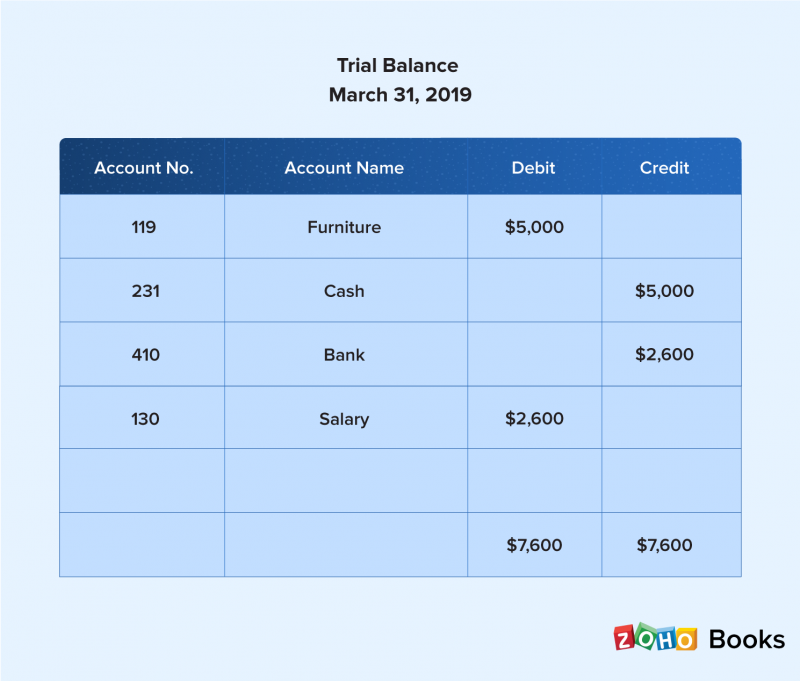This screenshot has width=800, height=681.
Task: Click the Trial Balance title text
Action: pyautogui.click(x=397, y=65)
